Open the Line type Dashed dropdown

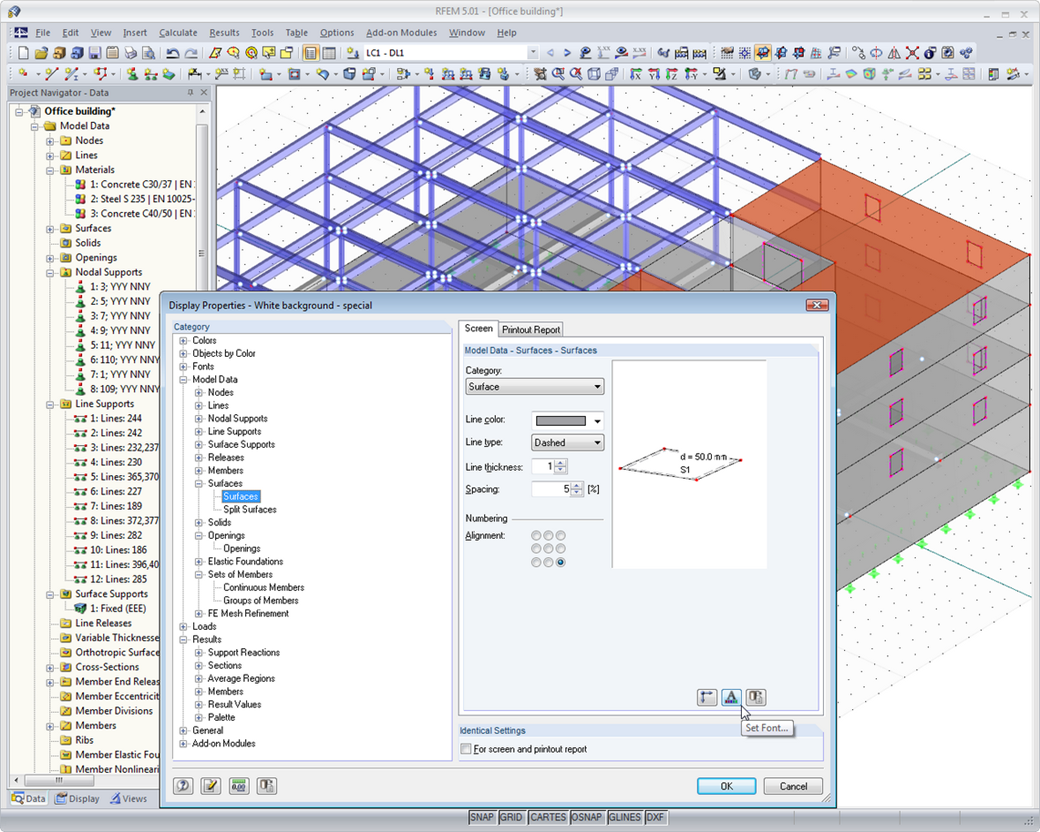(568, 443)
